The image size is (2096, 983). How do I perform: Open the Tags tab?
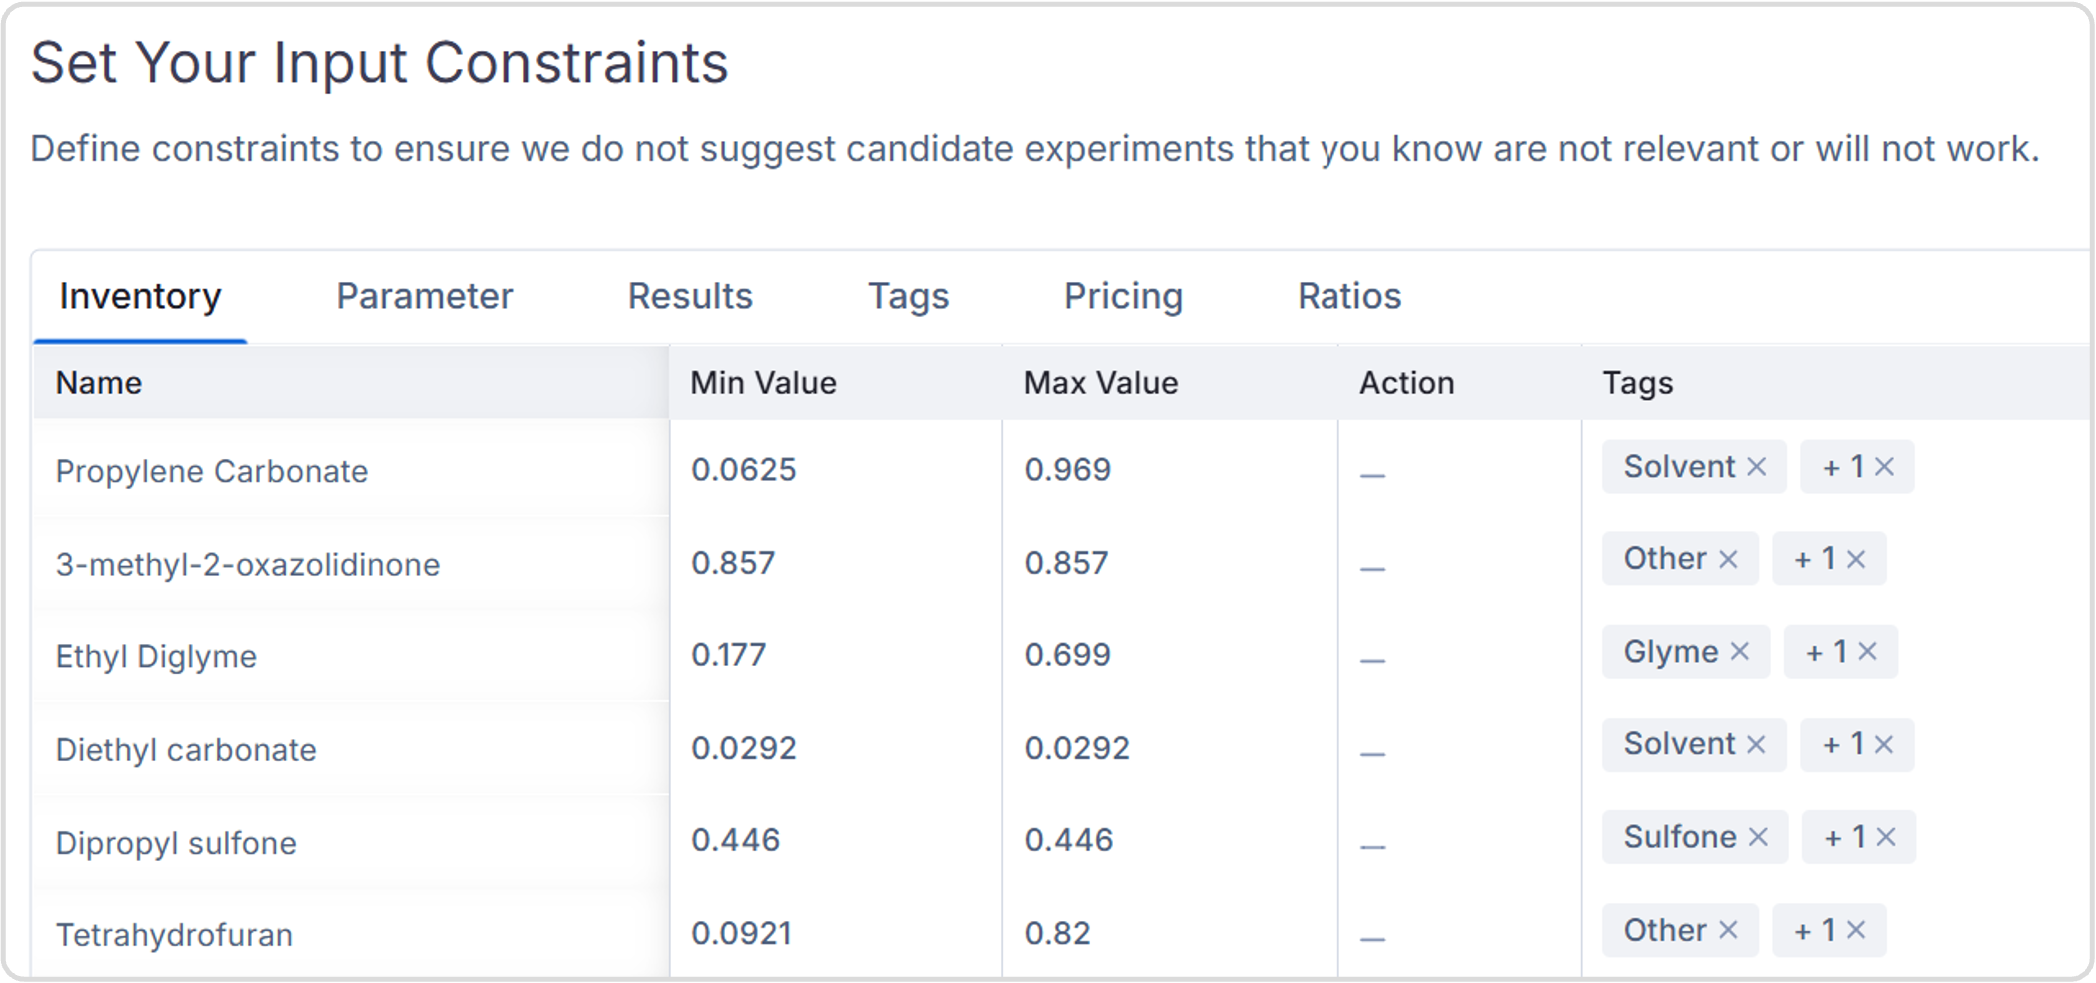point(908,296)
